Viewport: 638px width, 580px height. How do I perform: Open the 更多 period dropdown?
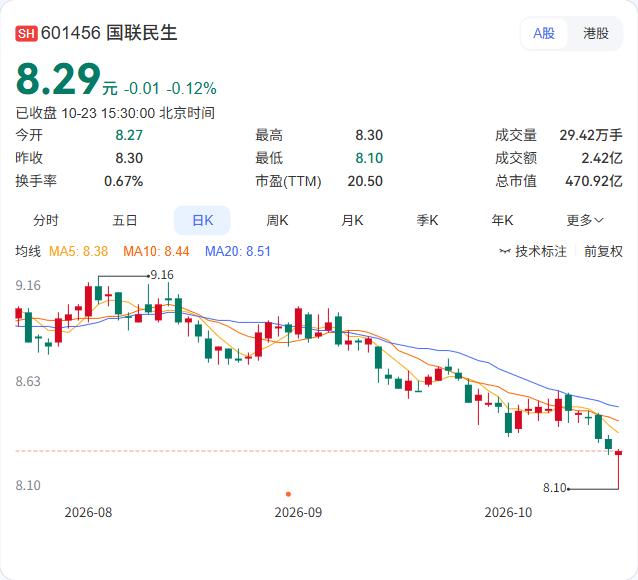[x=585, y=220]
